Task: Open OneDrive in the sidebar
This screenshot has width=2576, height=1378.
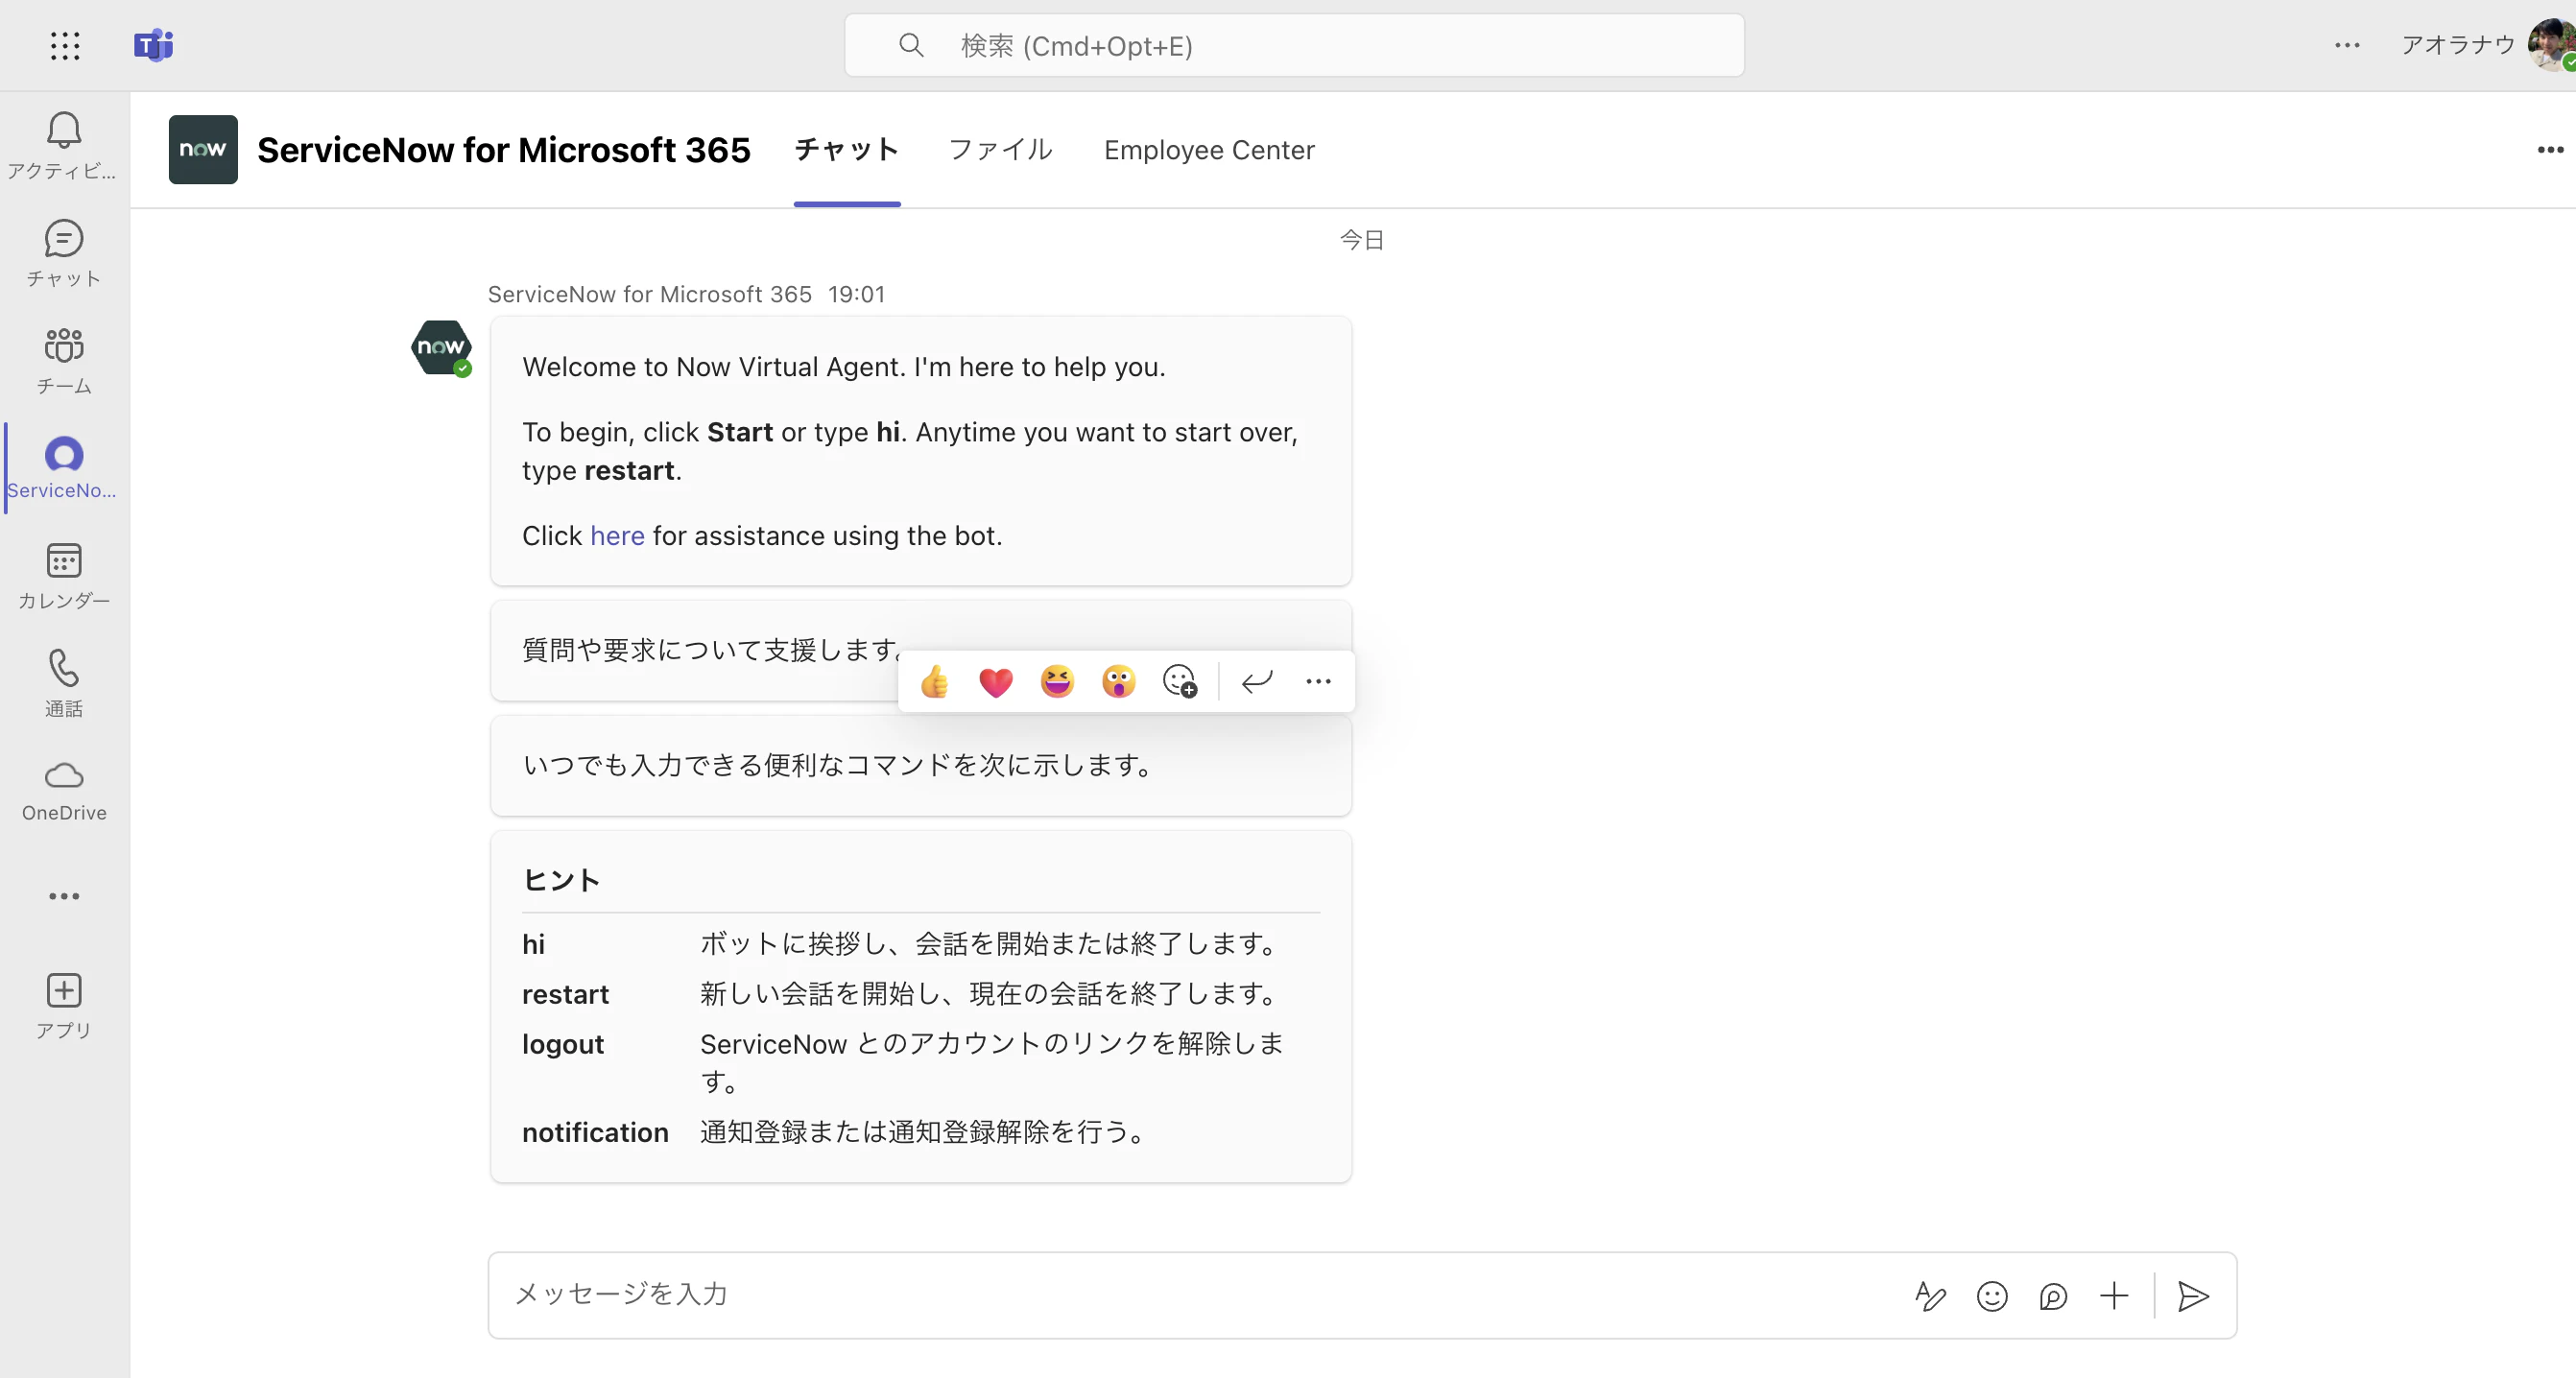Action: (x=64, y=791)
